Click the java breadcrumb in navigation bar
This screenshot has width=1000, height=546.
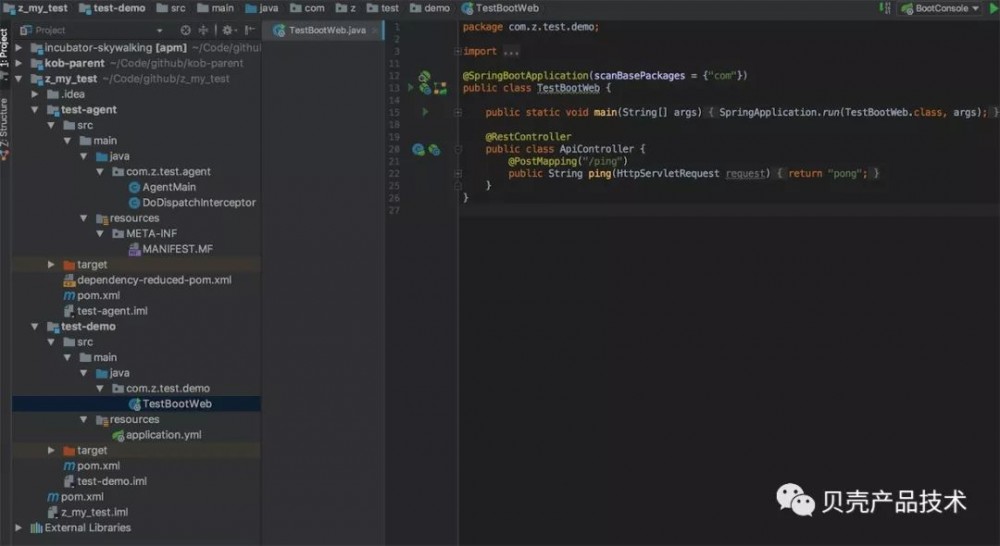(x=261, y=8)
